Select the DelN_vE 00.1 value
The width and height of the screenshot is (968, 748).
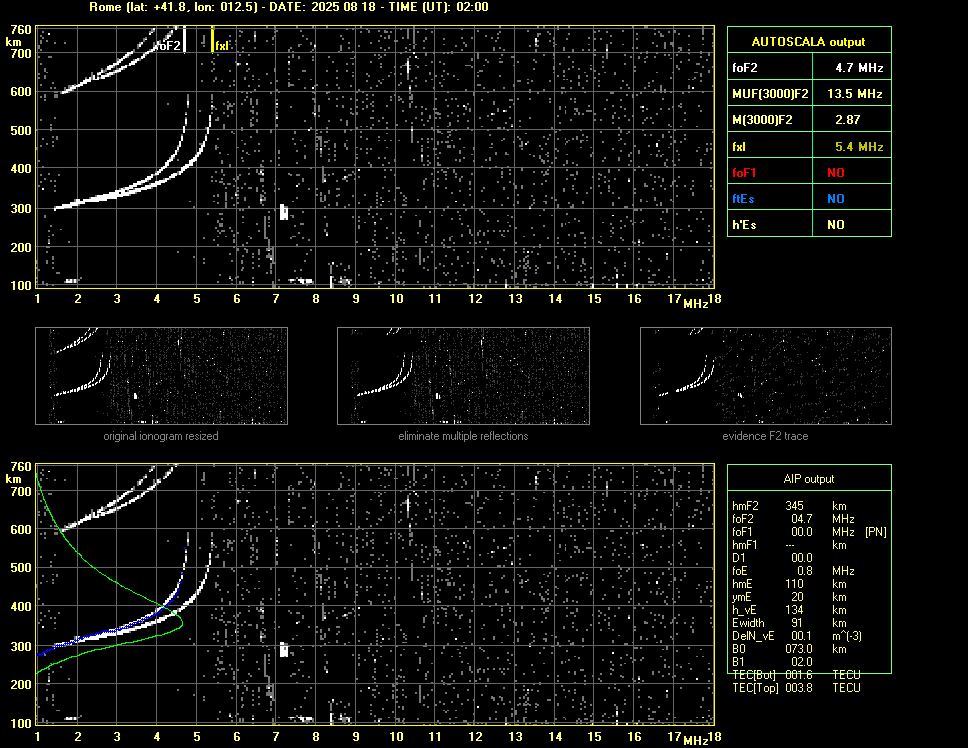click(x=801, y=636)
